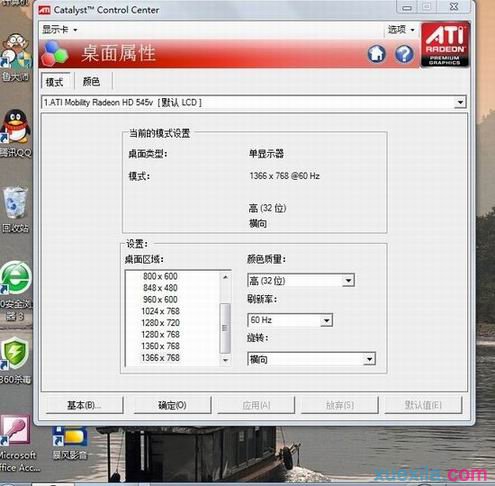Select 1024 x 768 in desktop area list

160,311
